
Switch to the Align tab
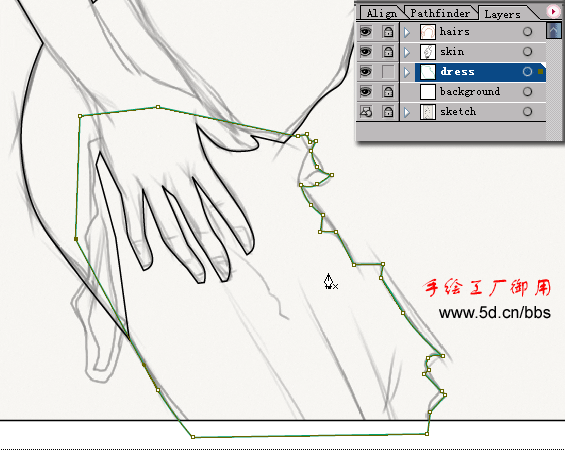click(x=381, y=13)
